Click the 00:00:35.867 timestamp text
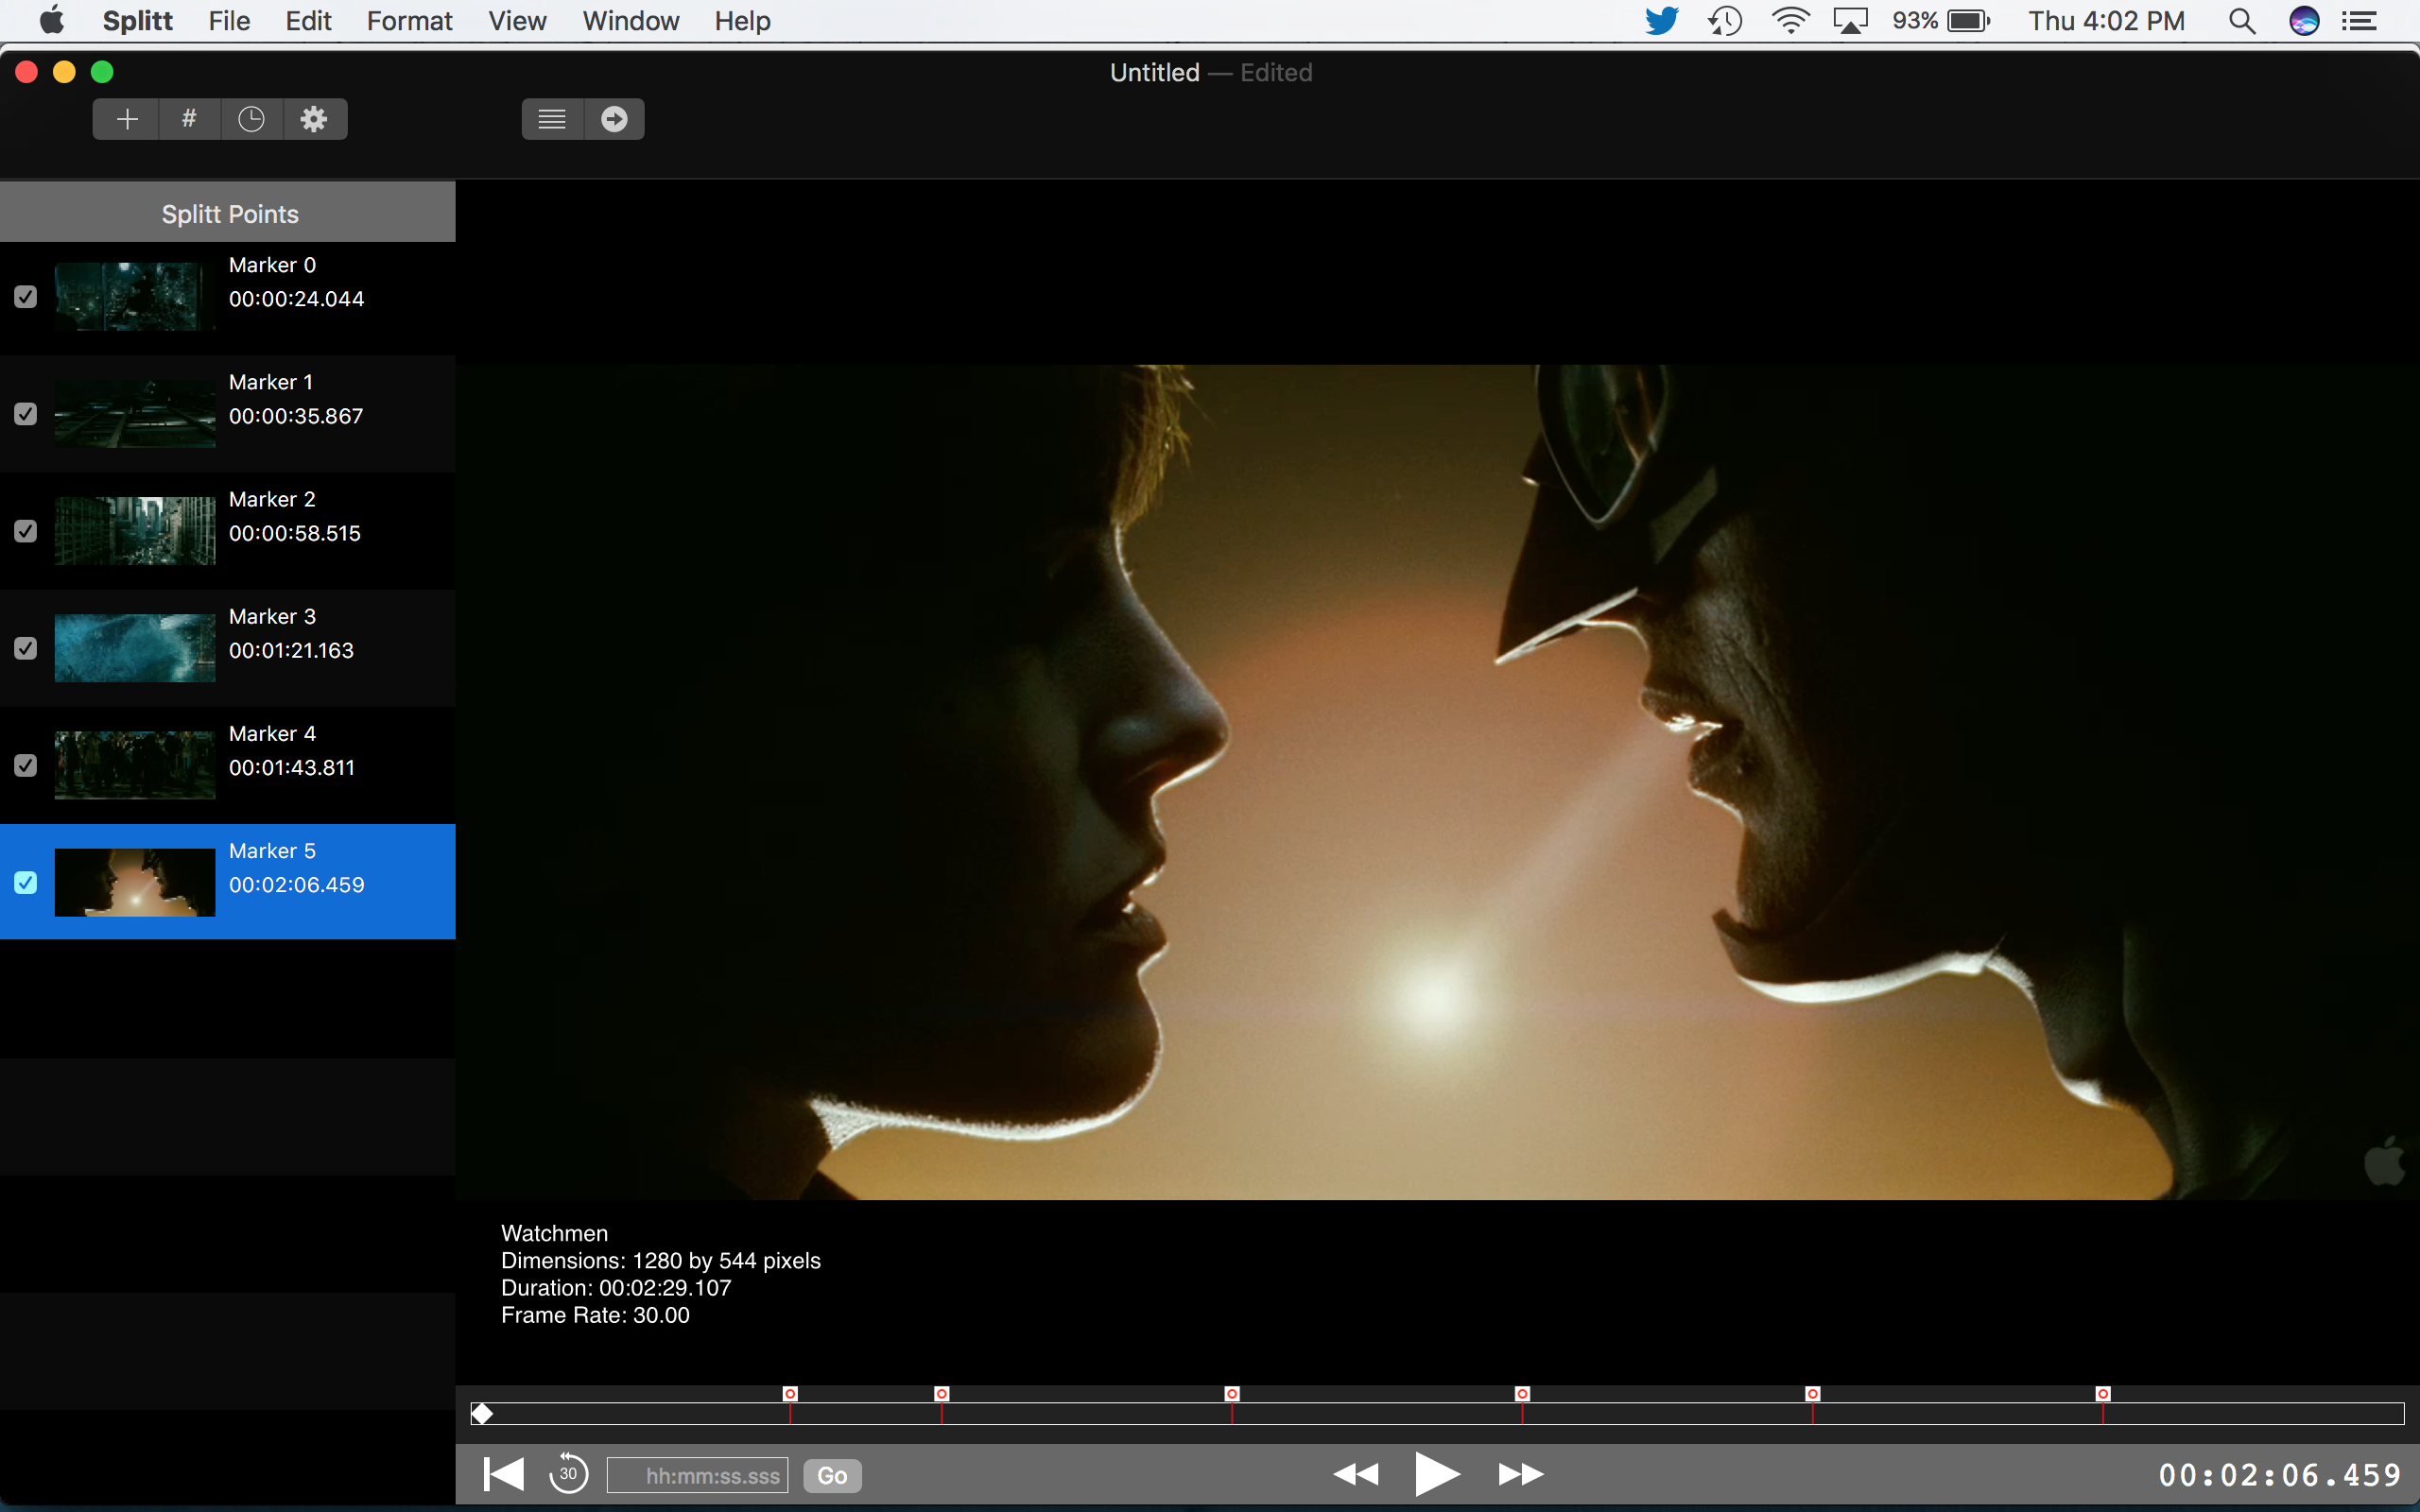This screenshot has width=2420, height=1512. tap(296, 416)
